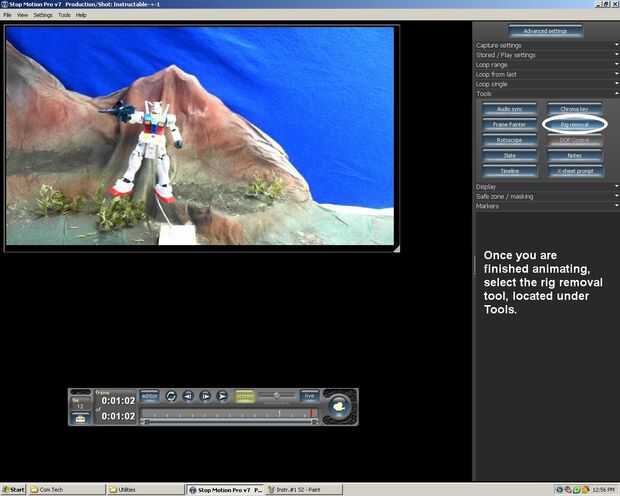Open the Rotoscope tool
Viewport: 620px width, 496px height.
[509, 140]
